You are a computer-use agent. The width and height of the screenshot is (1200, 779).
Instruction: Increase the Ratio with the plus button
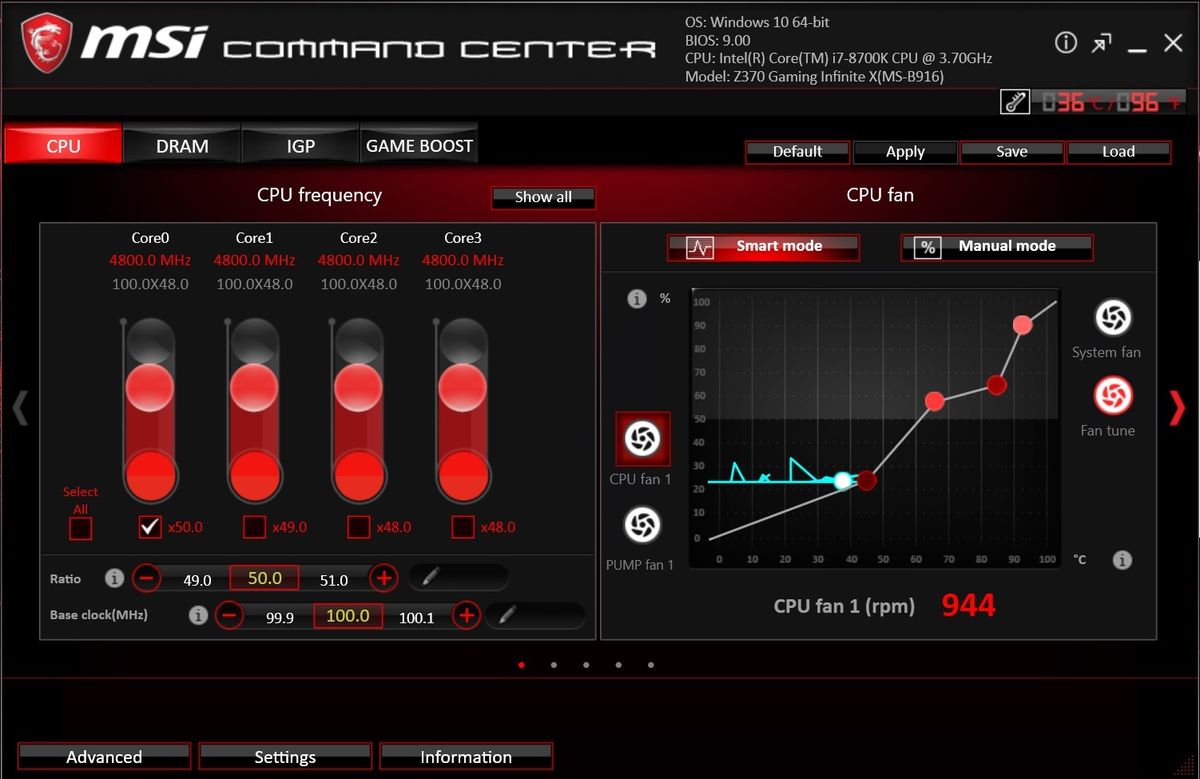coord(383,578)
